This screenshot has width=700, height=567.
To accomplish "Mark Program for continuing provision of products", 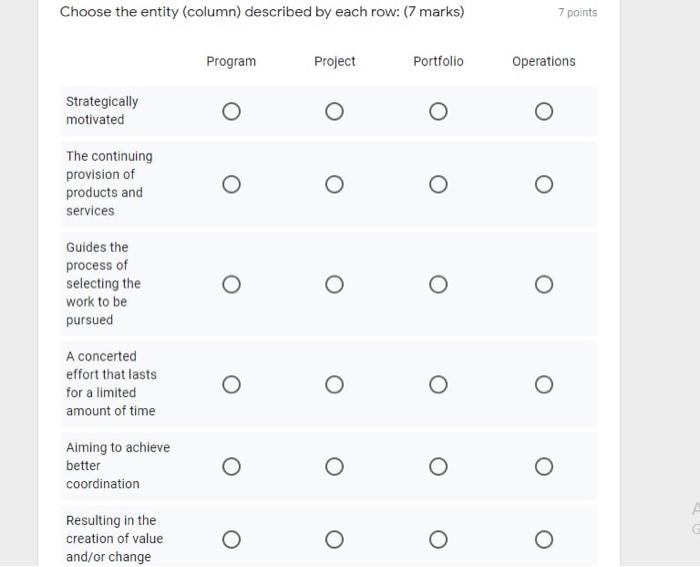I will [x=231, y=184].
